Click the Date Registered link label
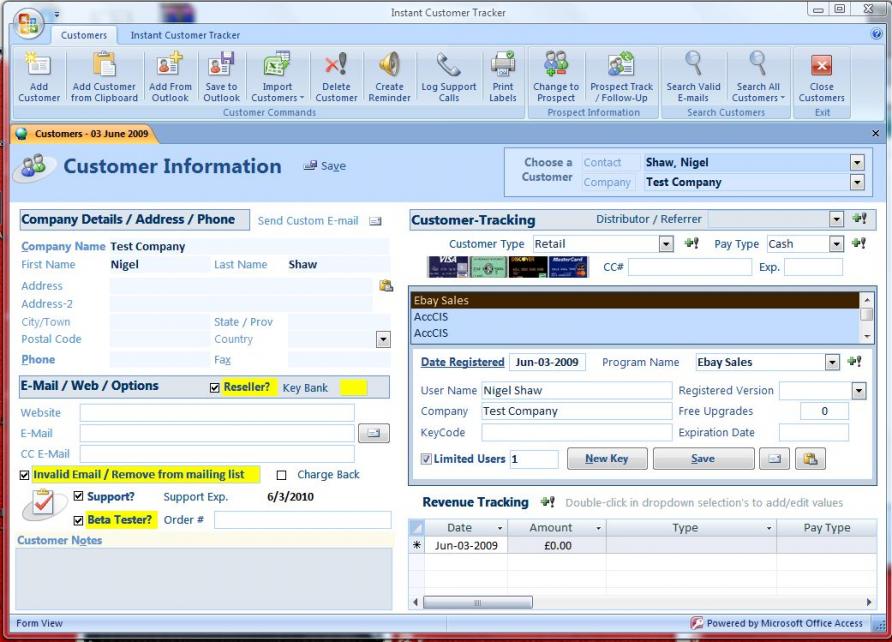The height and width of the screenshot is (642, 892). 462,362
